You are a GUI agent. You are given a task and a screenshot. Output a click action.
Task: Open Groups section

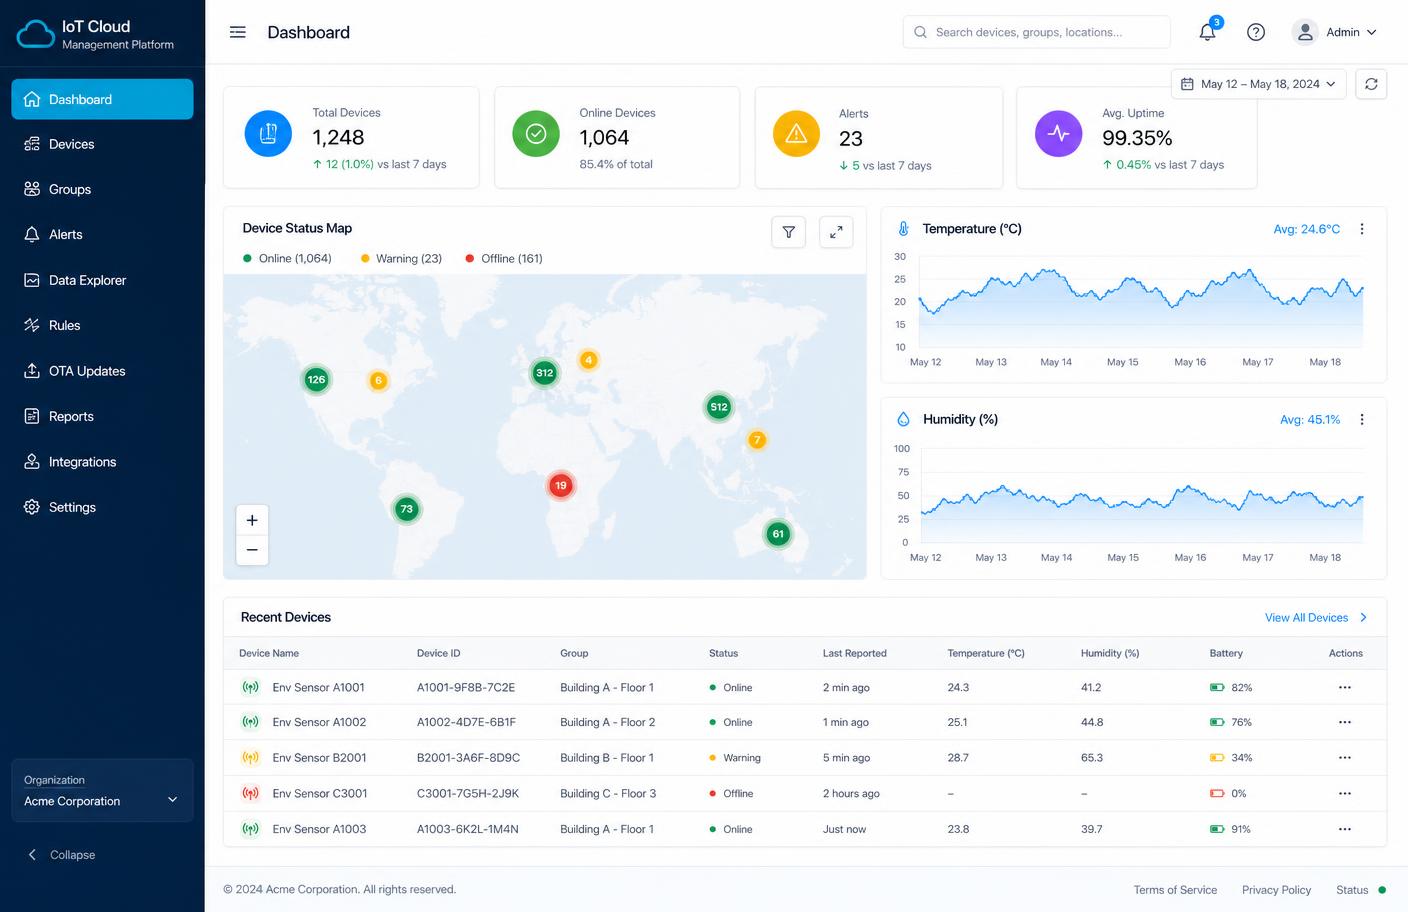[x=102, y=189]
